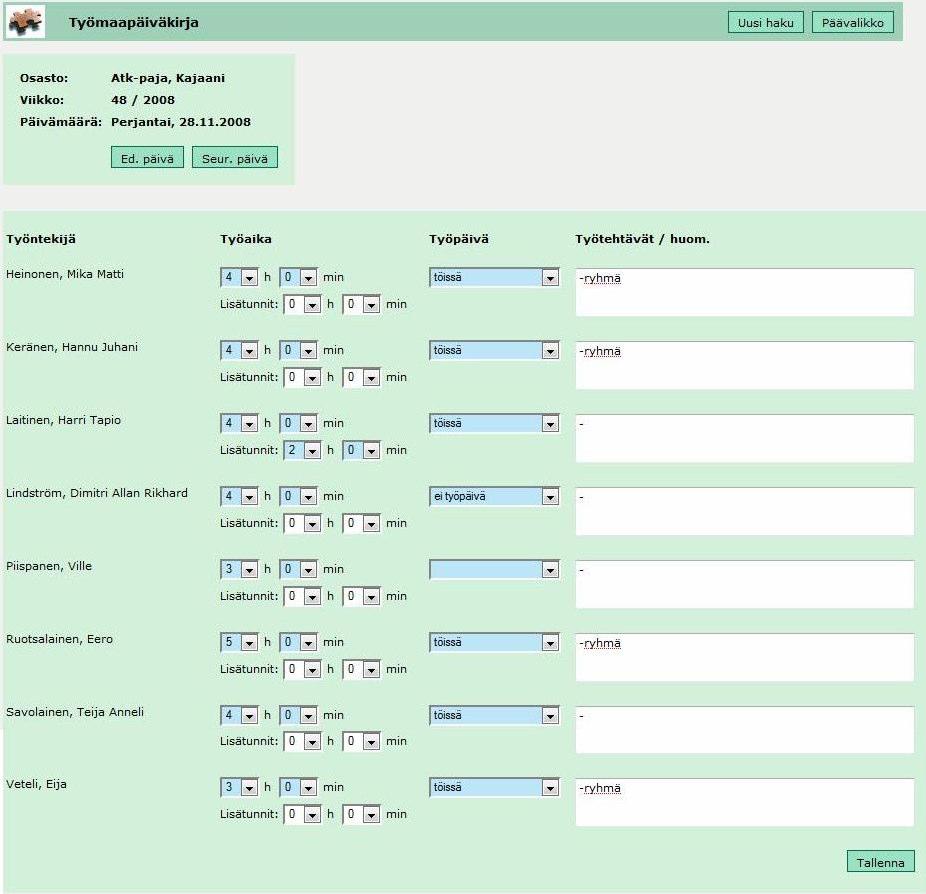Open work minutes dropdown for Savolainen
The width and height of the screenshot is (926, 894).
pyautogui.click(x=298, y=715)
